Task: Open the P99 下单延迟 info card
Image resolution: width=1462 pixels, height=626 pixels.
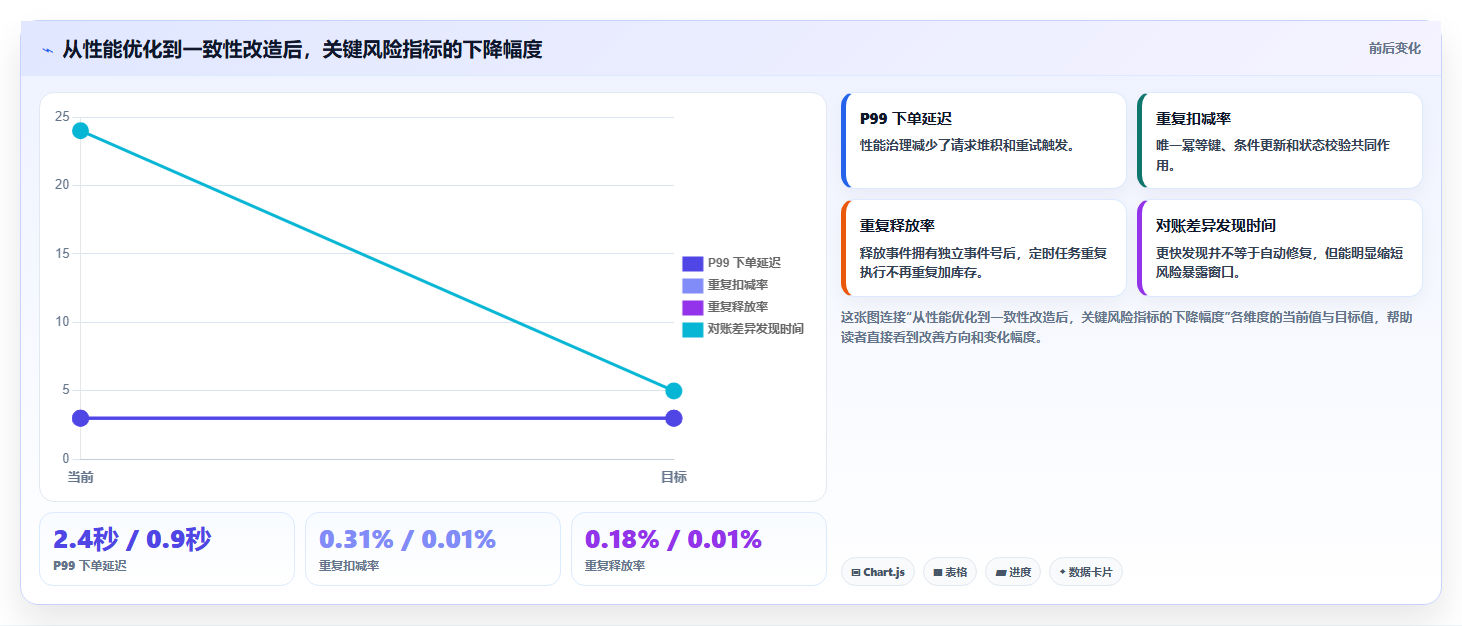Action: coord(984,141)
